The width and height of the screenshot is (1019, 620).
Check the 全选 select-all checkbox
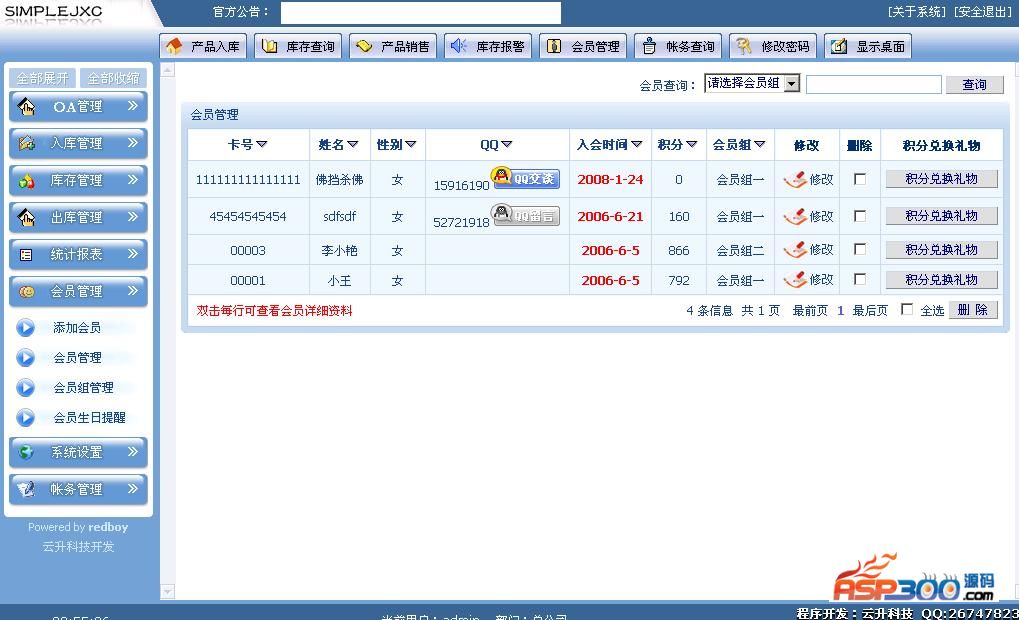[x=907, y=309]
